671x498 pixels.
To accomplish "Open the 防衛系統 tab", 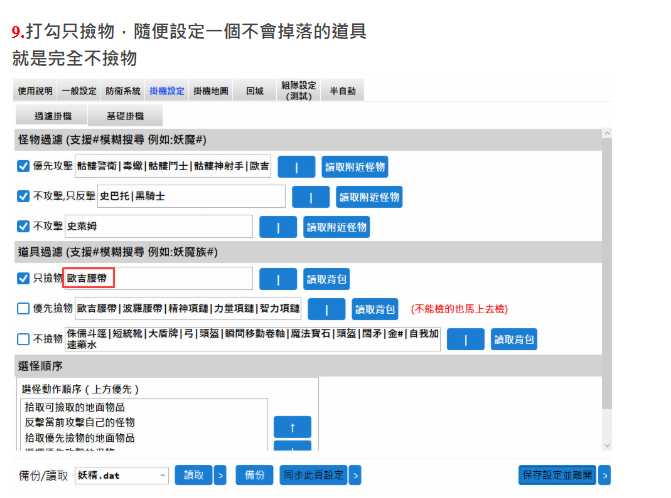I will pos(123,91).
